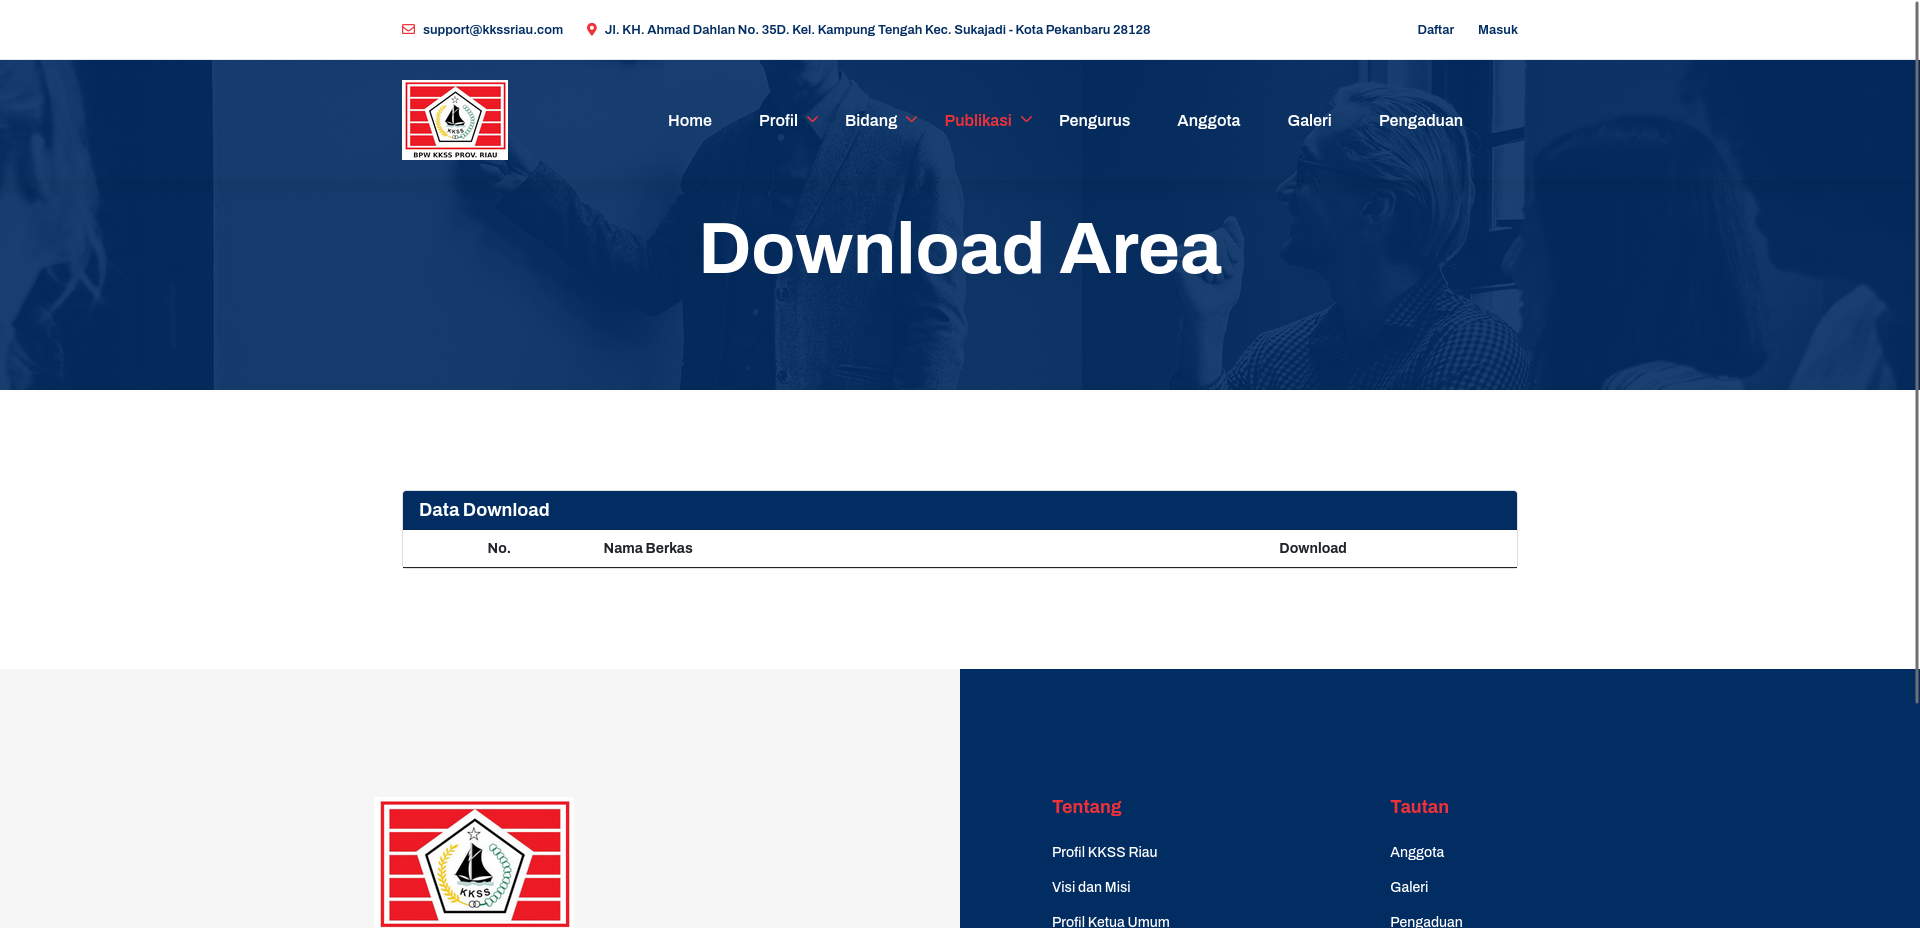The height and width of the screenshot is (928, 1920).
Task: Click the large KKSS logo in the footer
Action: pos(474,863)
